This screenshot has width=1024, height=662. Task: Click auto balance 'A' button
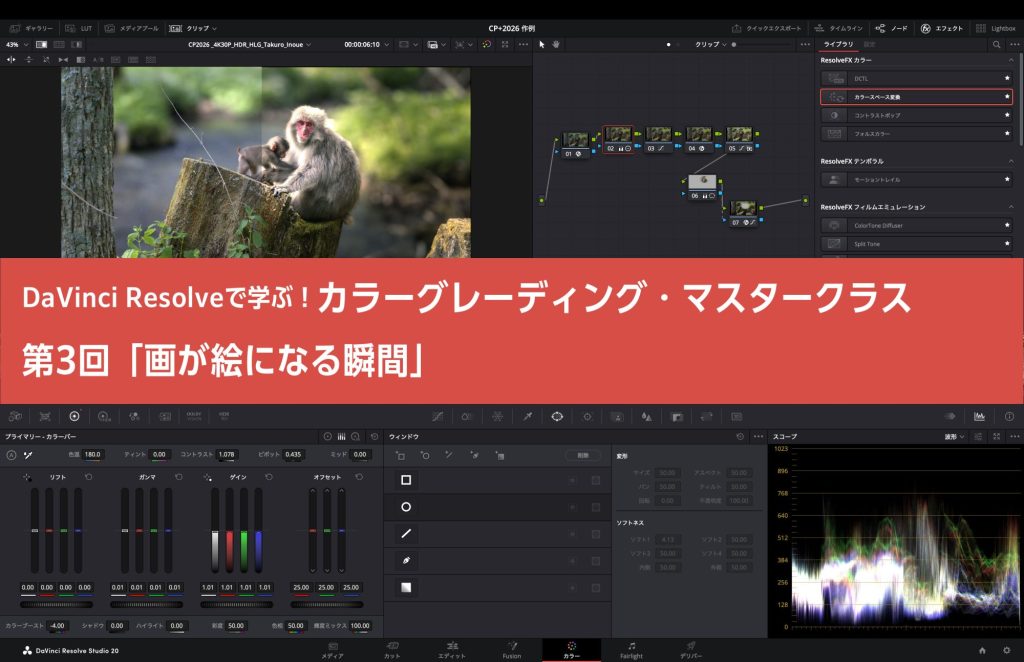pos(11,455)
